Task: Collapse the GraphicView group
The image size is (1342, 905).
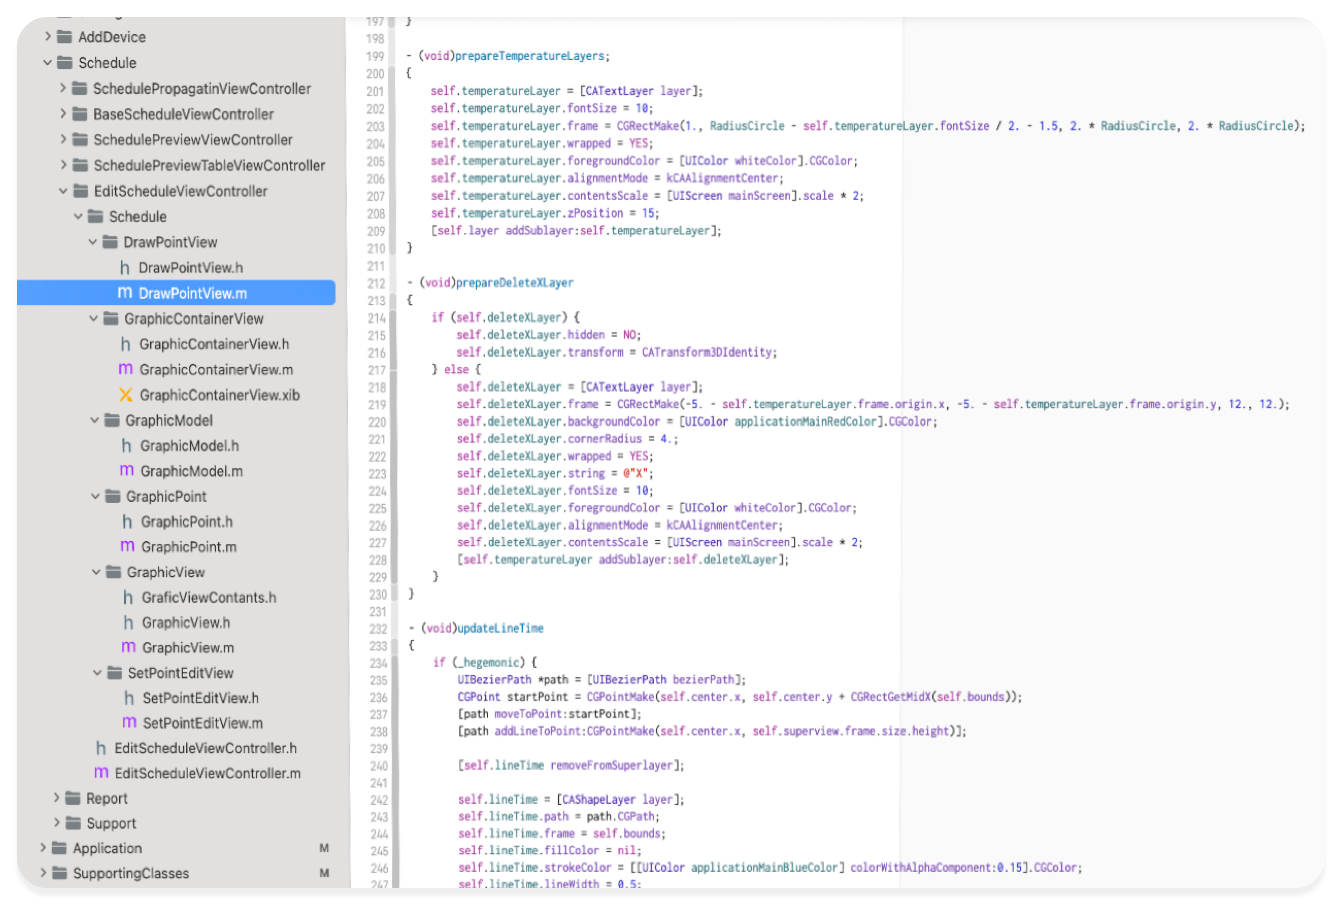Action: click(x=96, y=572)
